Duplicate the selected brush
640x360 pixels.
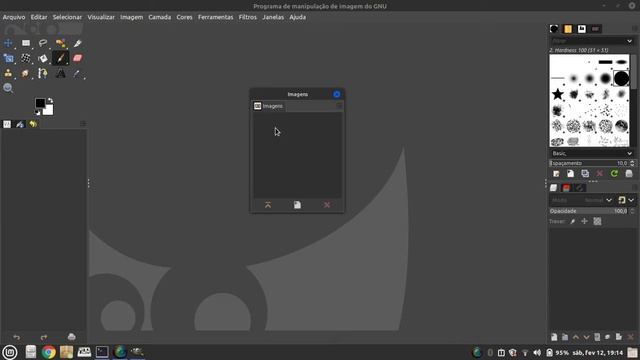(x=585, y=174)
